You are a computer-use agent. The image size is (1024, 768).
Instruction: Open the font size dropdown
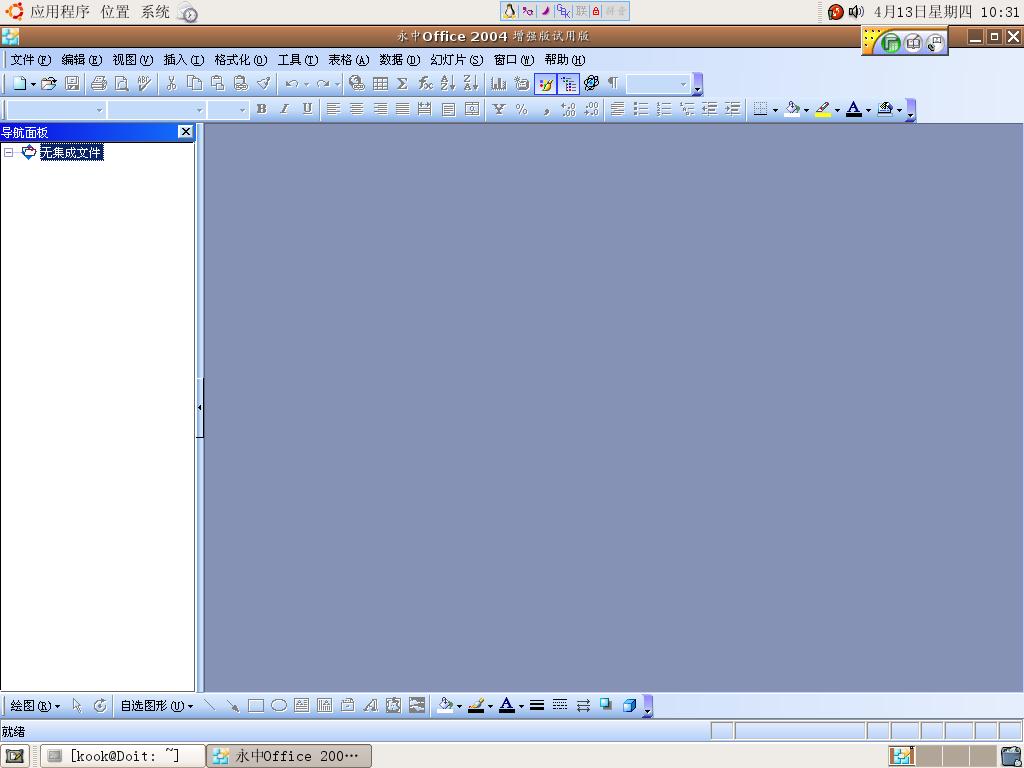(x=242, y=110)
